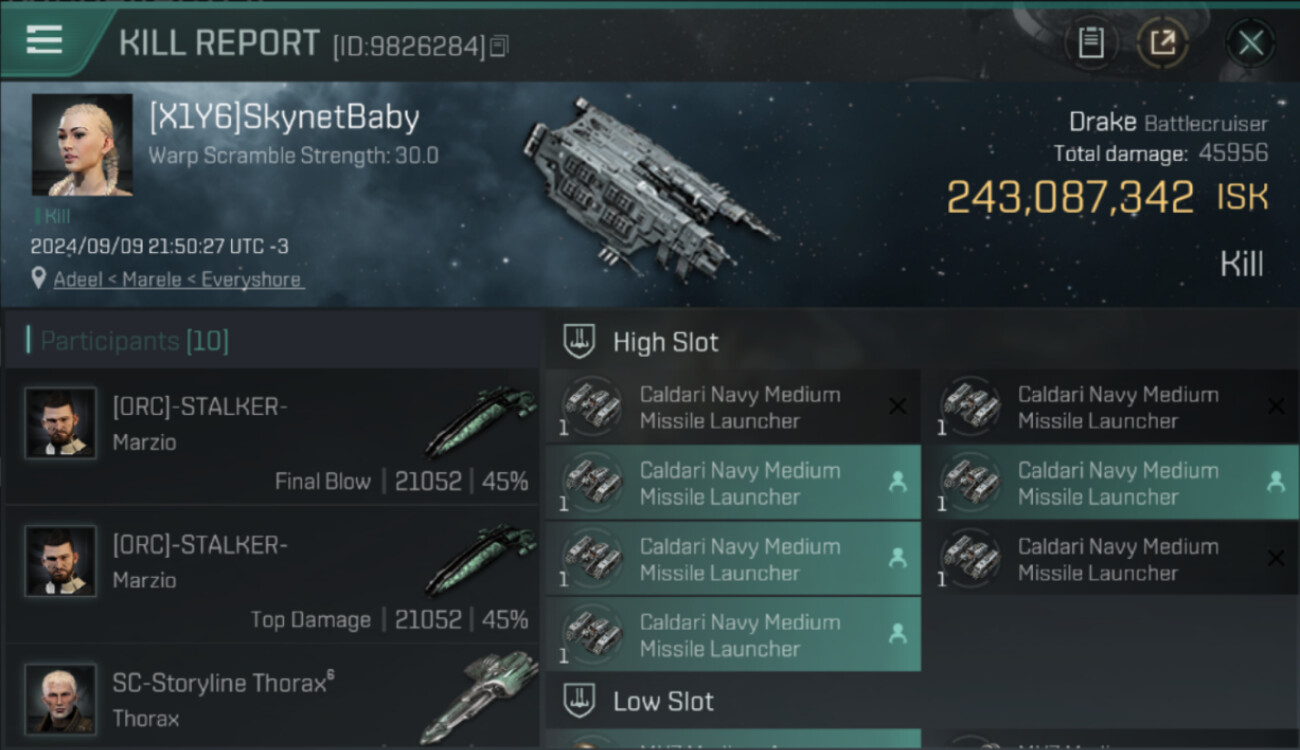Click the Thorax ship icon in participants
This screenshot has height=750, width=1300.
[478, 695]
